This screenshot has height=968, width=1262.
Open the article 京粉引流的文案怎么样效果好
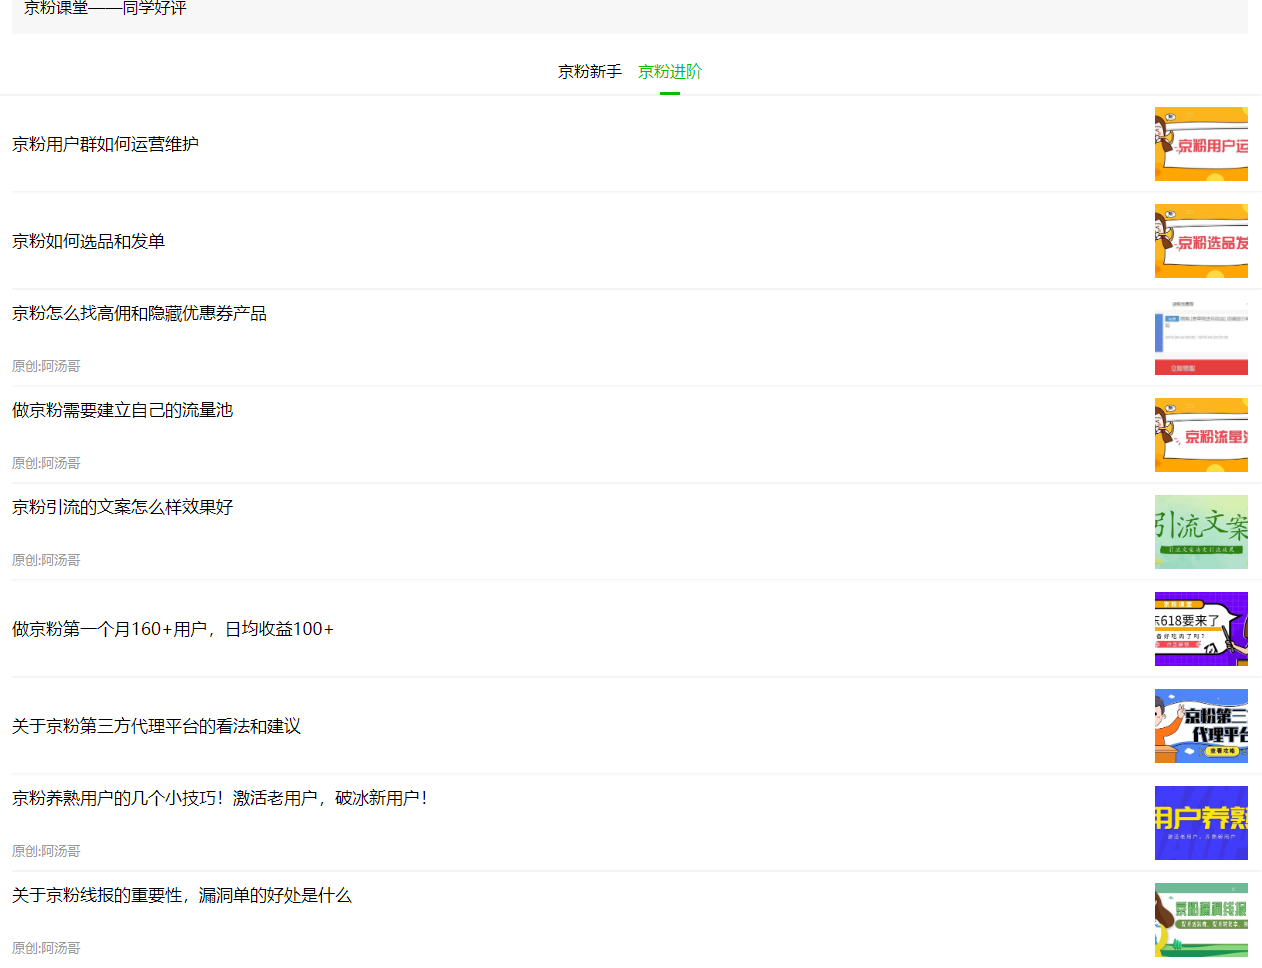[122, 507]
